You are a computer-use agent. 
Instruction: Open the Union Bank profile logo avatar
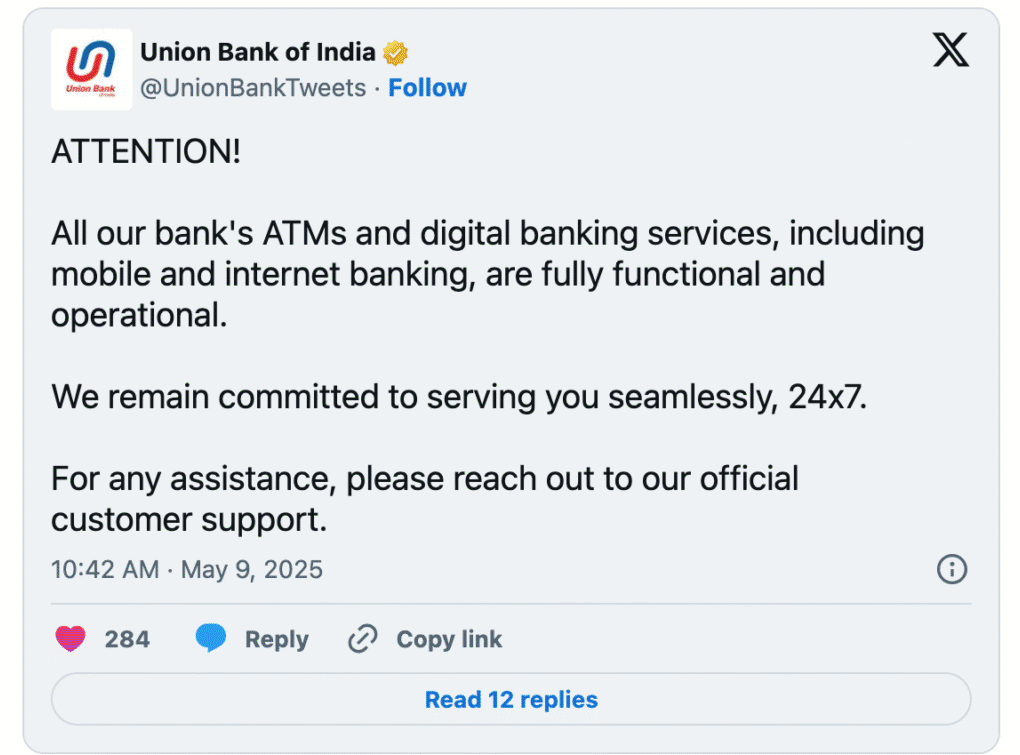coord(91,69)
